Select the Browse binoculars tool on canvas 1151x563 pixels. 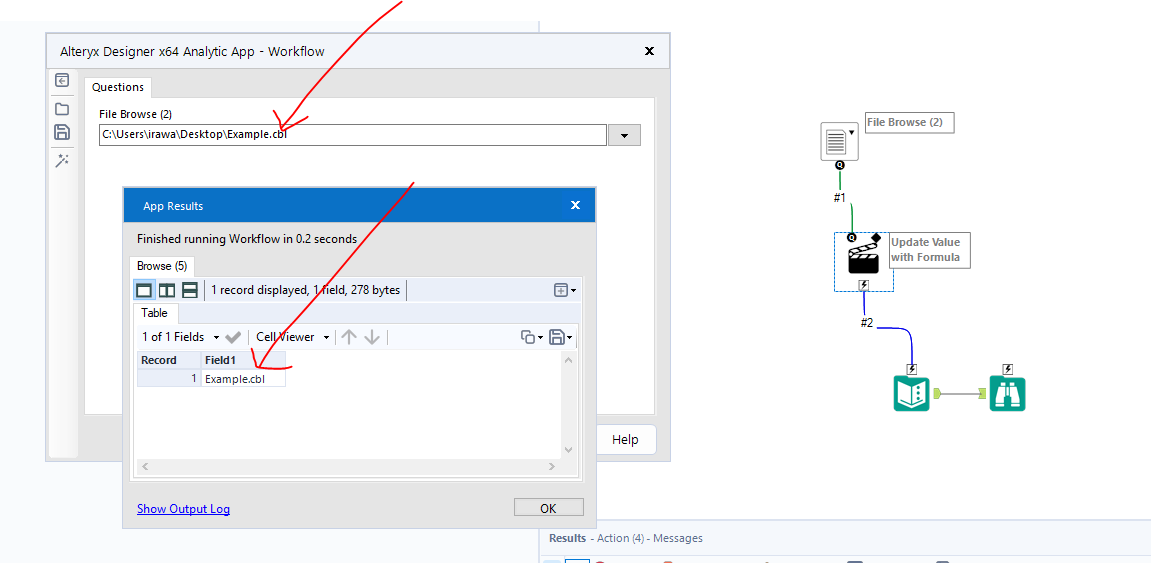1007,393
